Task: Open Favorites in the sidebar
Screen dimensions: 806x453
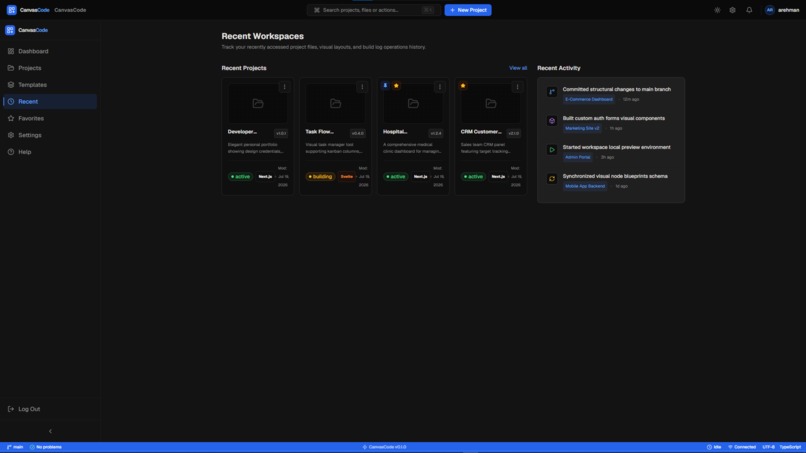Action: (50, 118)
